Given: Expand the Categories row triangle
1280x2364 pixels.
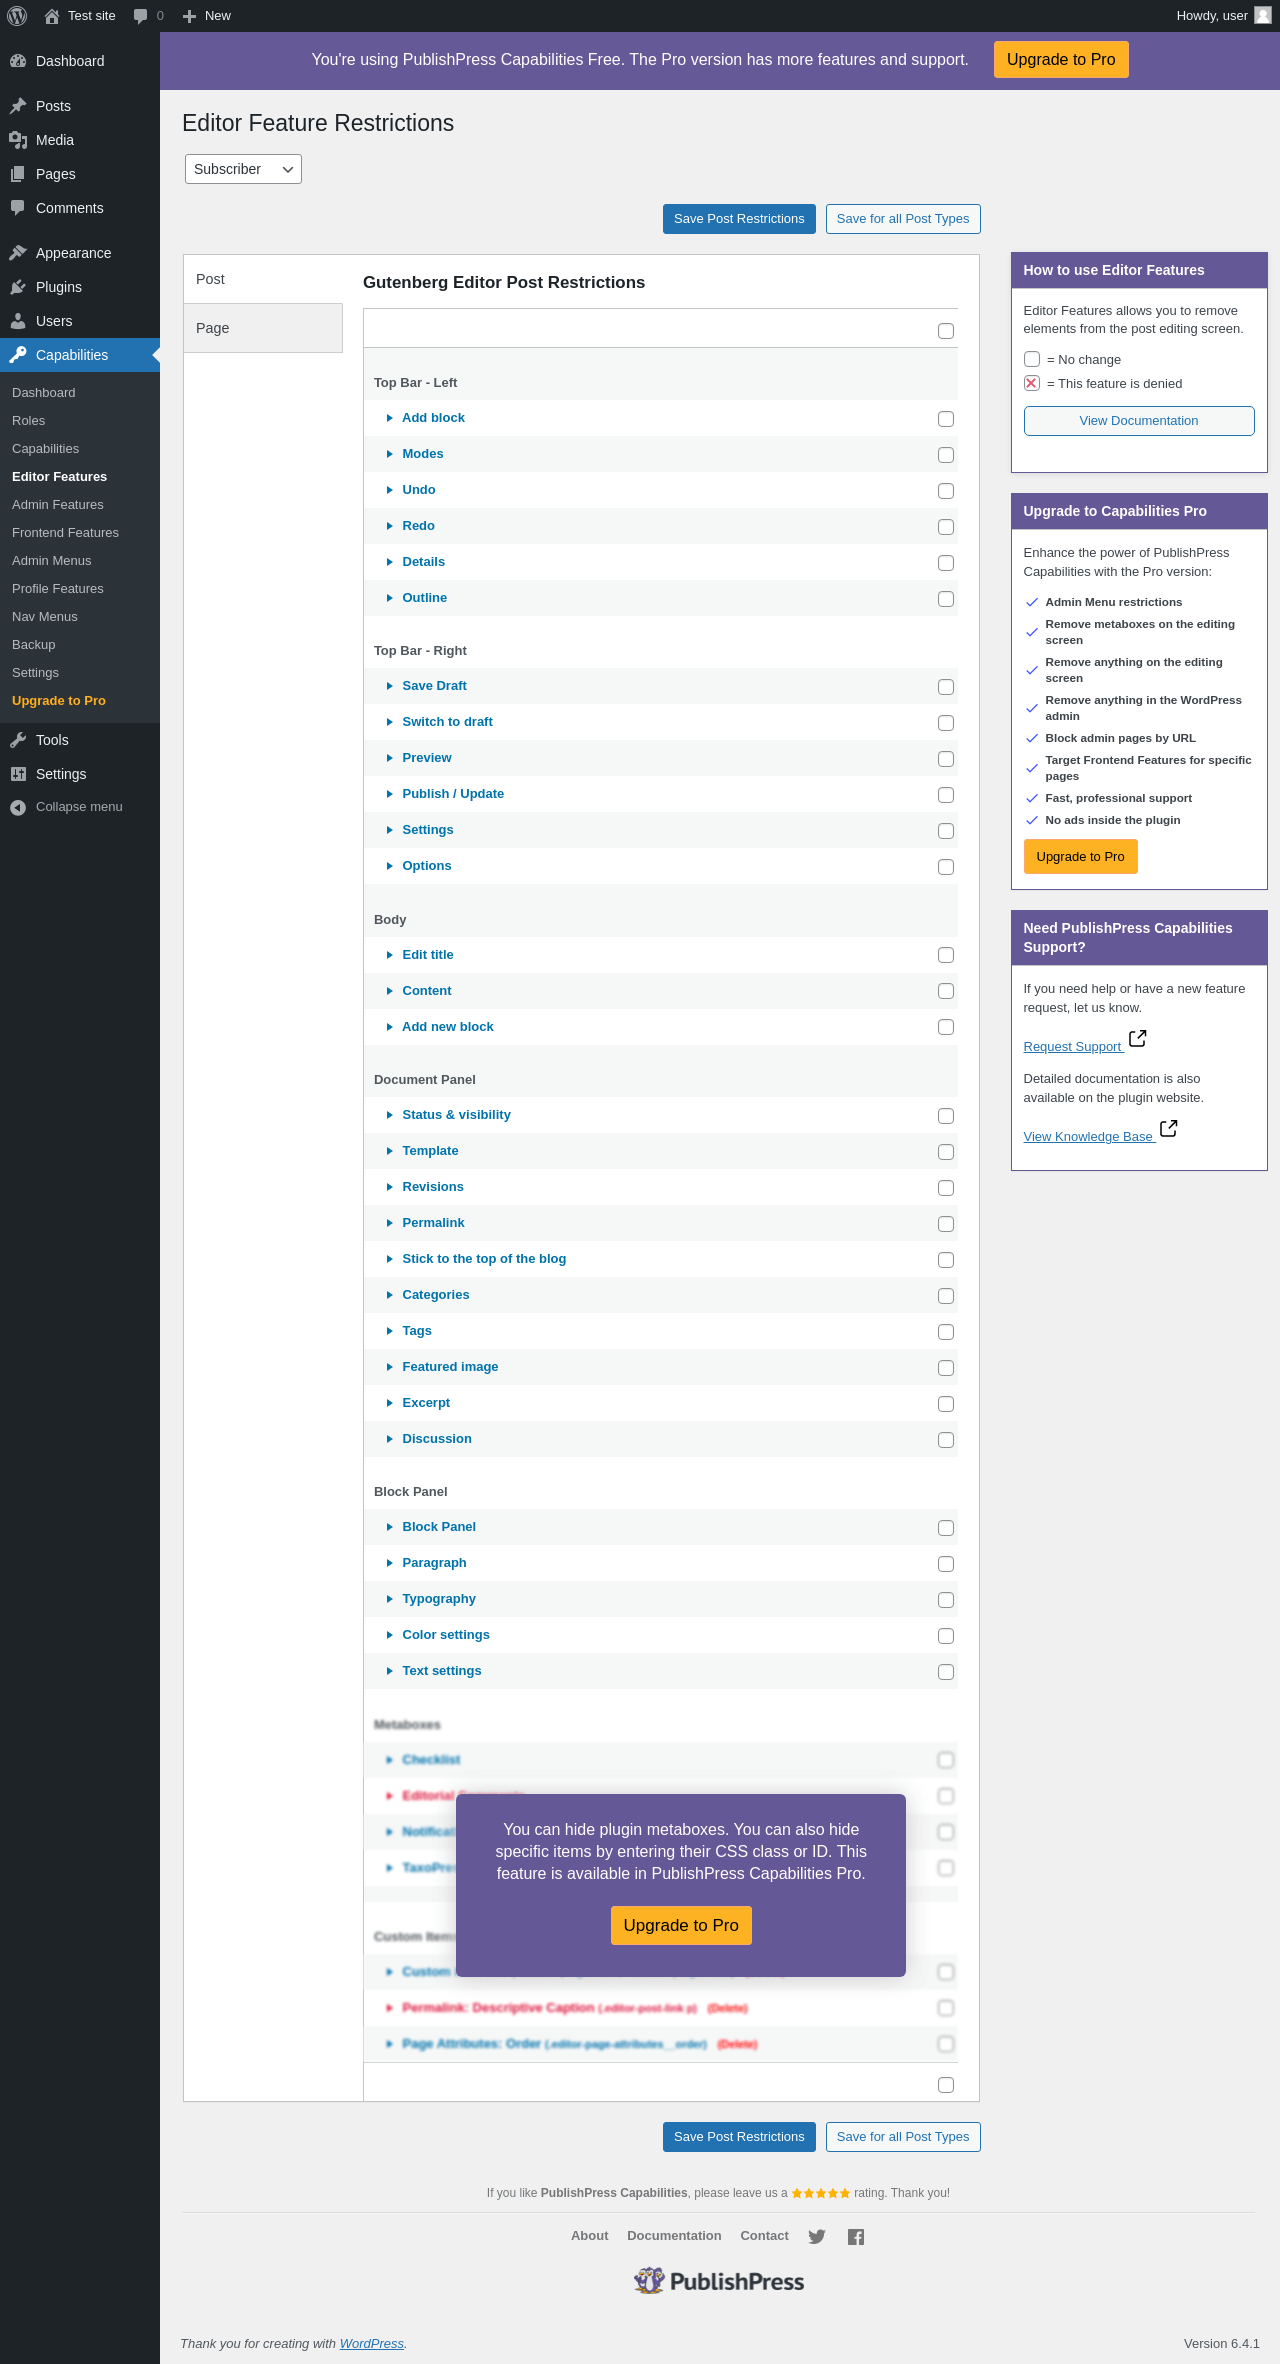Looking at the screenshot, I should (390, 1295).
